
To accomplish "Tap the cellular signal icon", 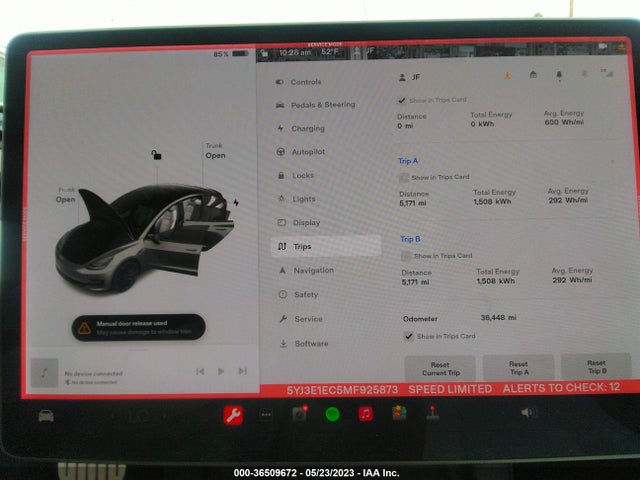I will 608,73.
